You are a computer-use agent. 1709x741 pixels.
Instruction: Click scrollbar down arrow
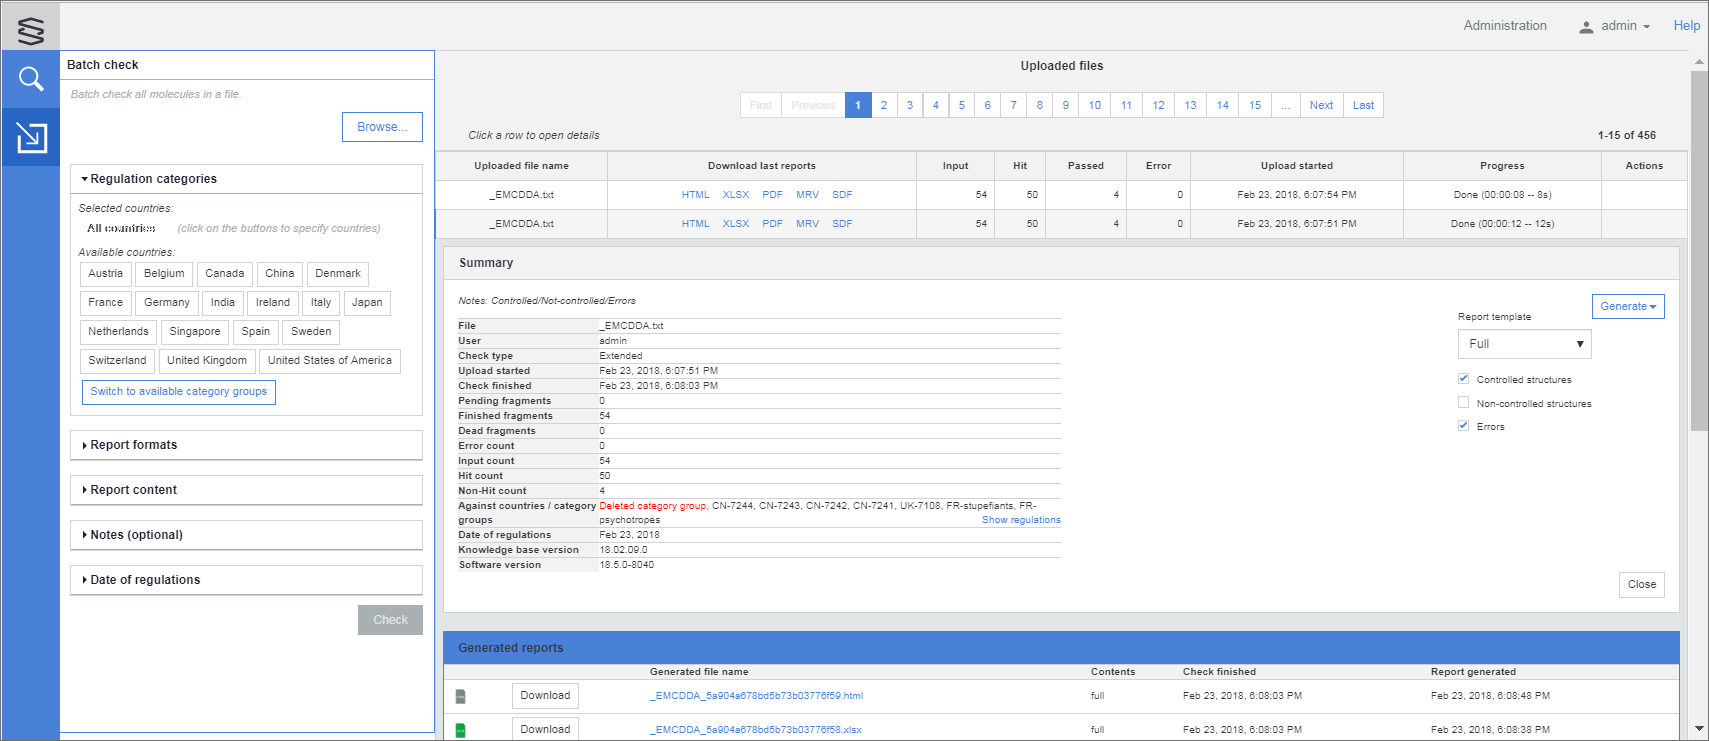point(1699,729)
